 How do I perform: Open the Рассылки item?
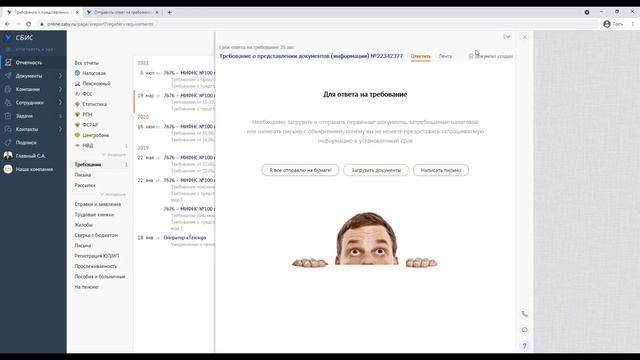point(85,185)
